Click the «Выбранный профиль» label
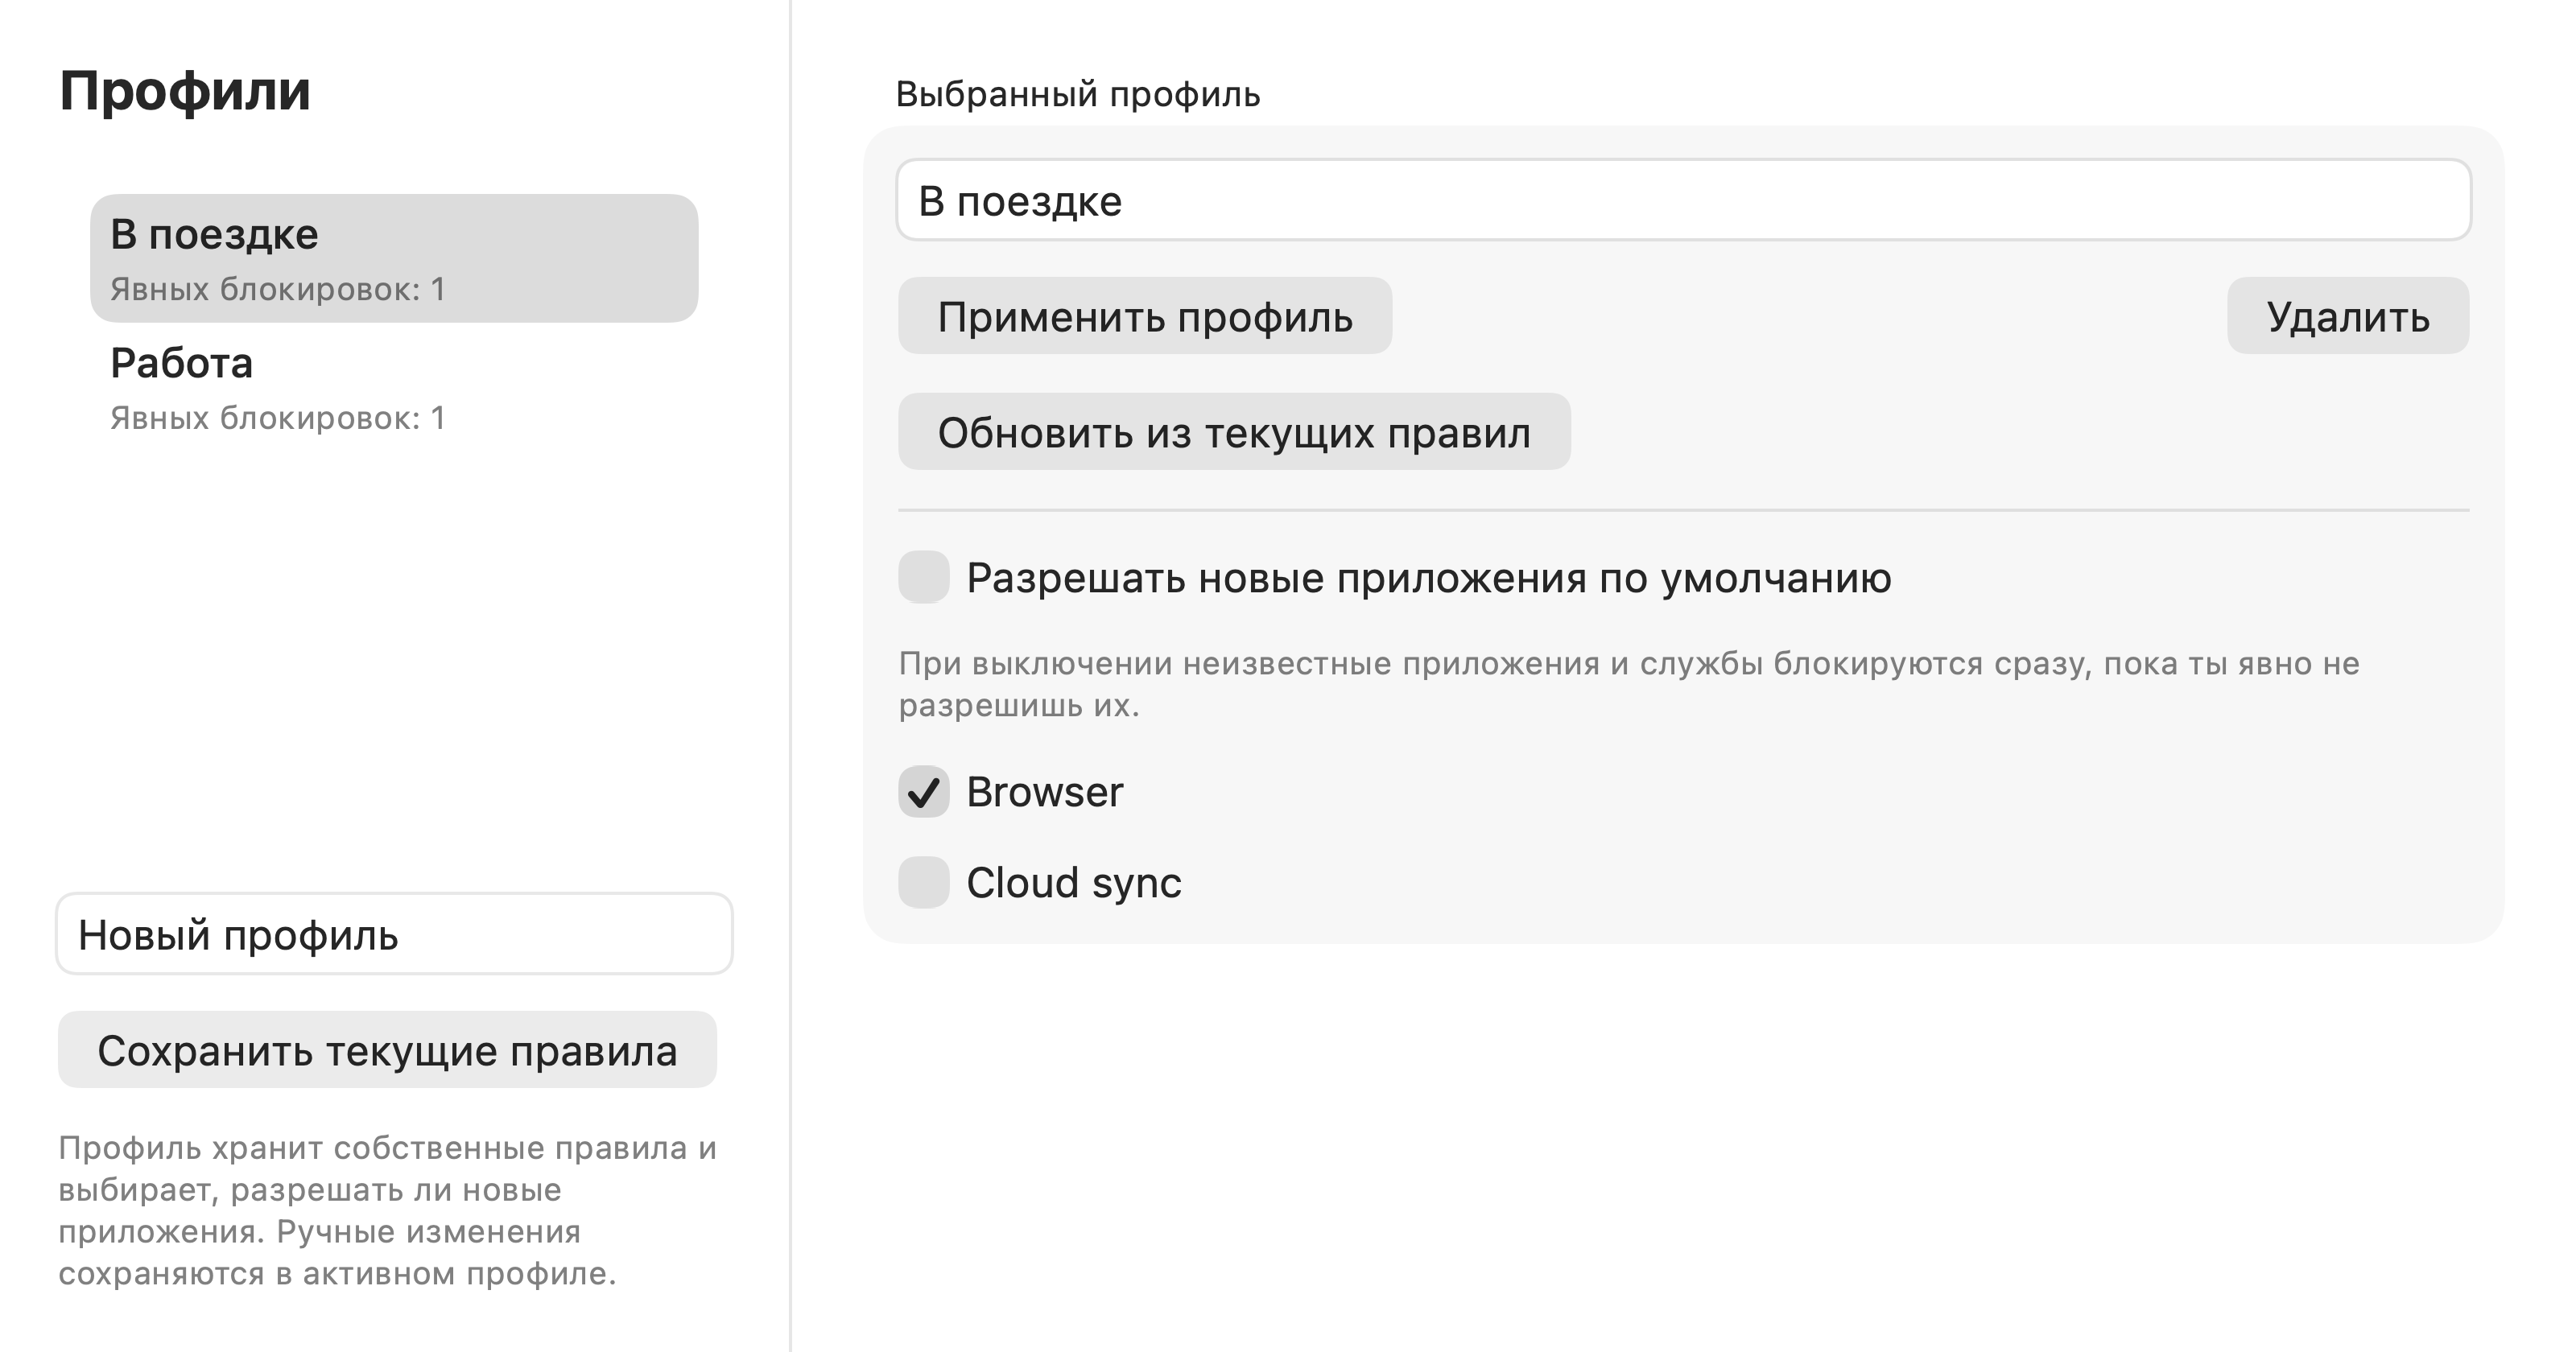The image size is (2576, 1352). pos(1078,94)
